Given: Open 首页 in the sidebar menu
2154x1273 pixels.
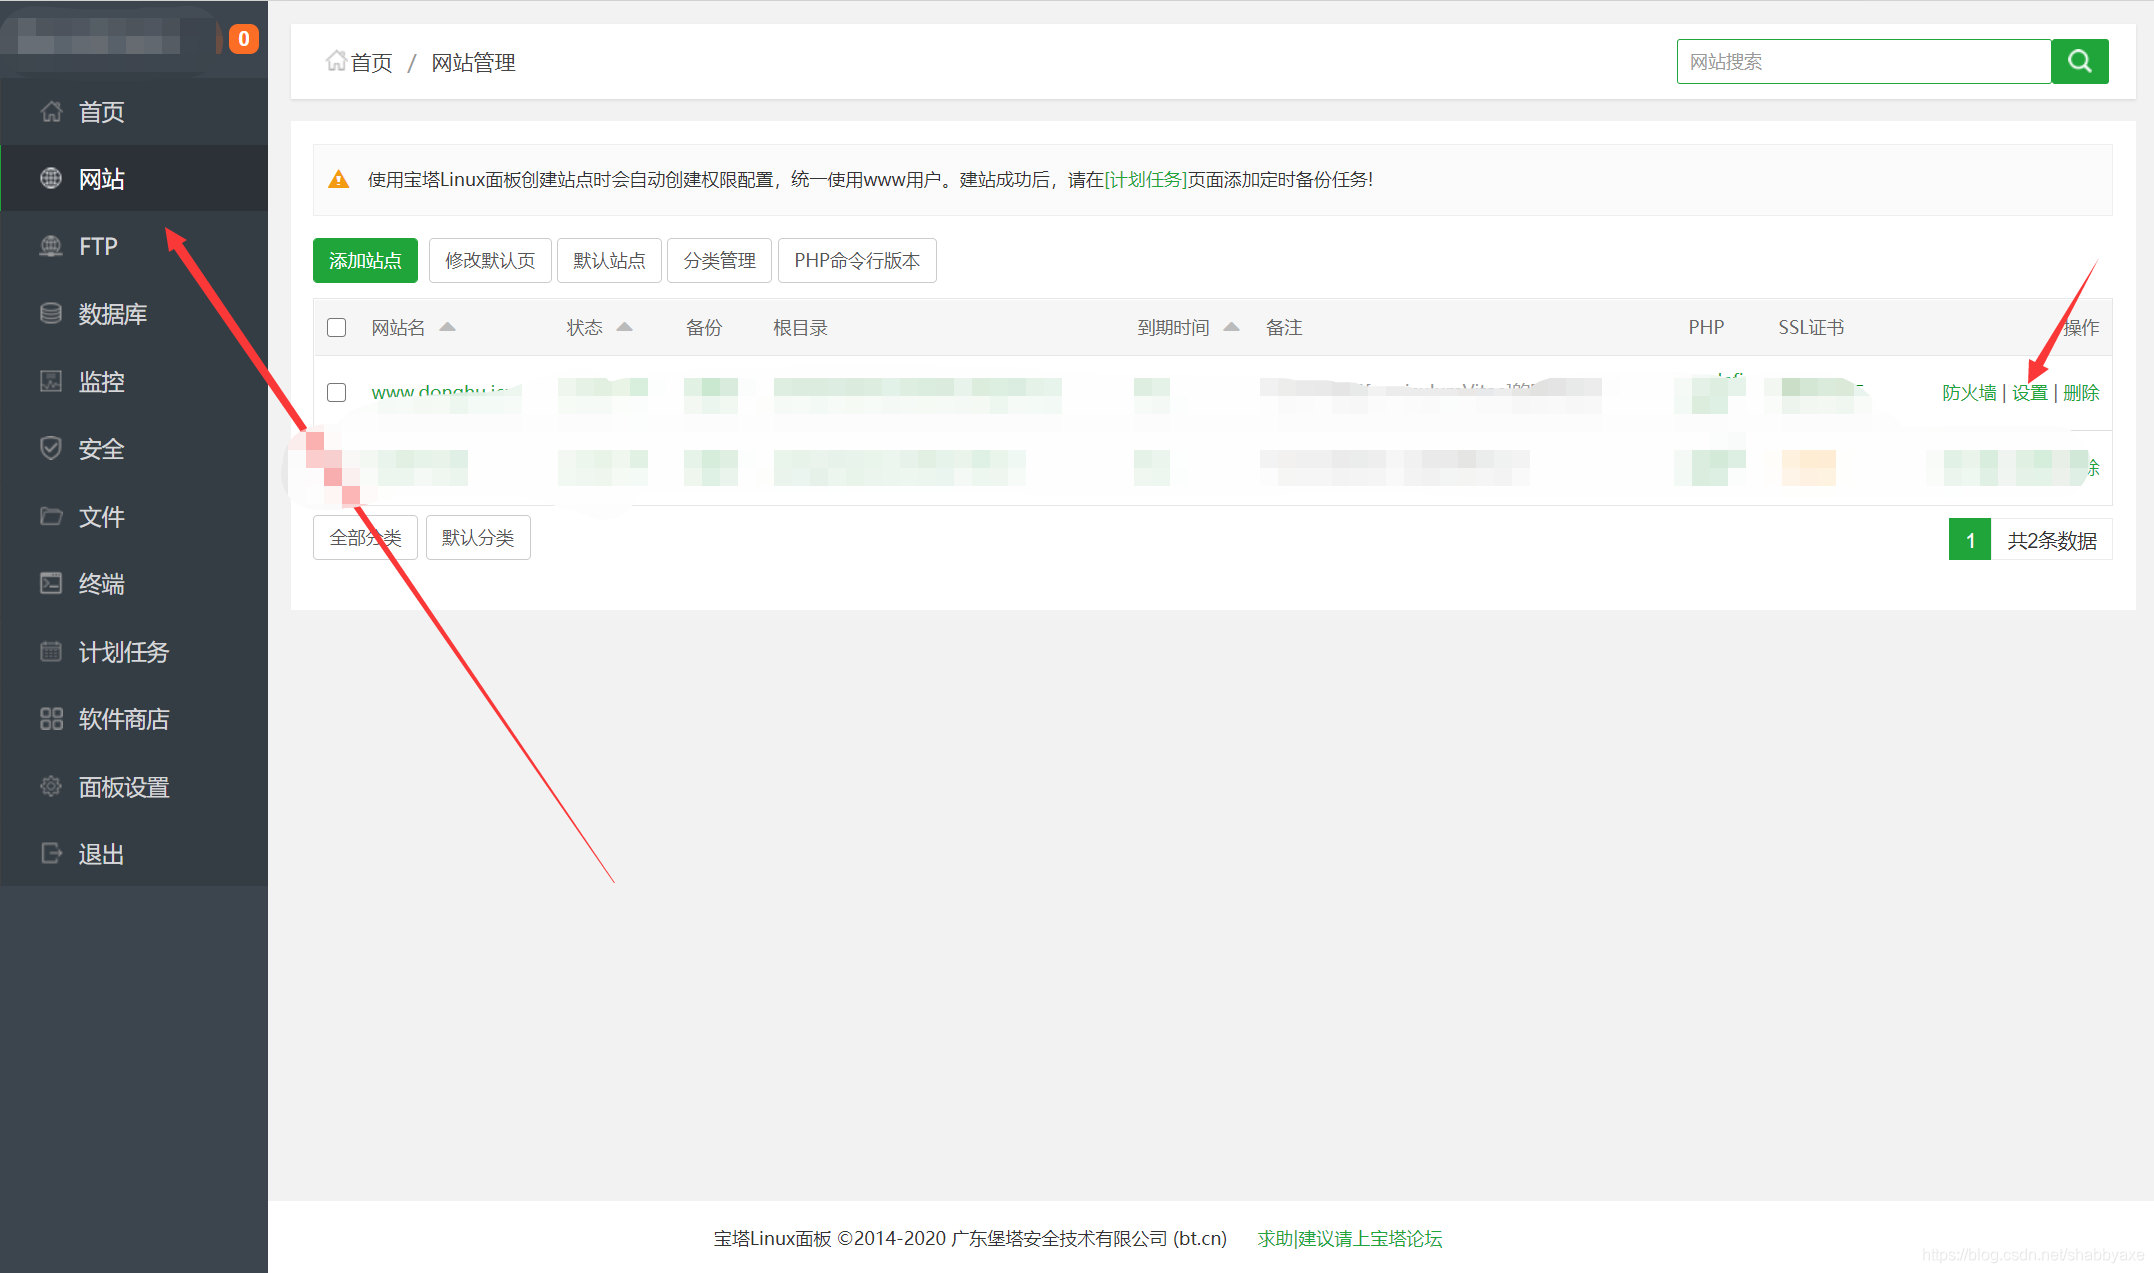Looking at the screenshot, I should click(134, 112).
